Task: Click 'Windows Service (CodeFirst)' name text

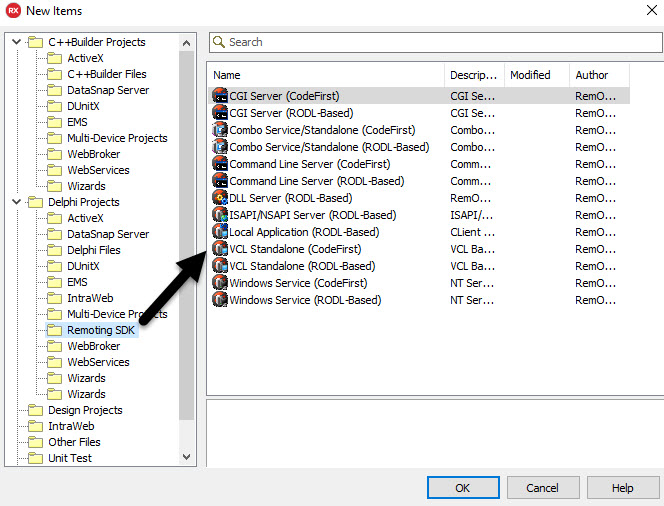Action: coord(299,283)
